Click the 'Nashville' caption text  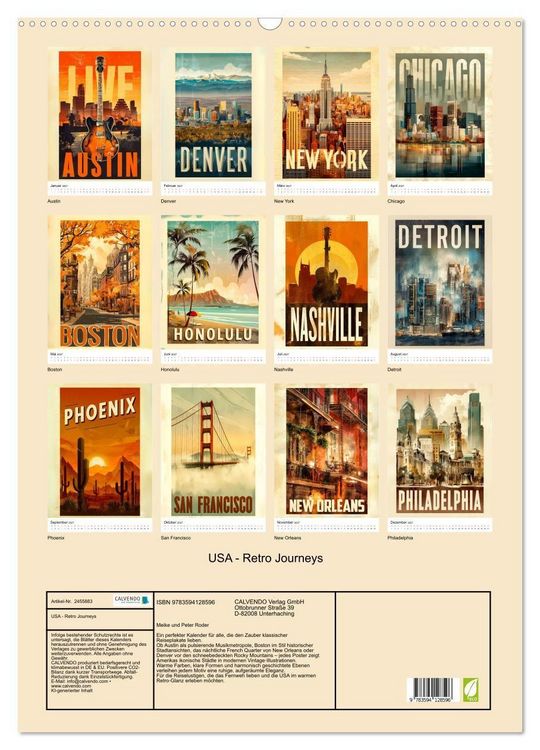(x=284, y=370)
